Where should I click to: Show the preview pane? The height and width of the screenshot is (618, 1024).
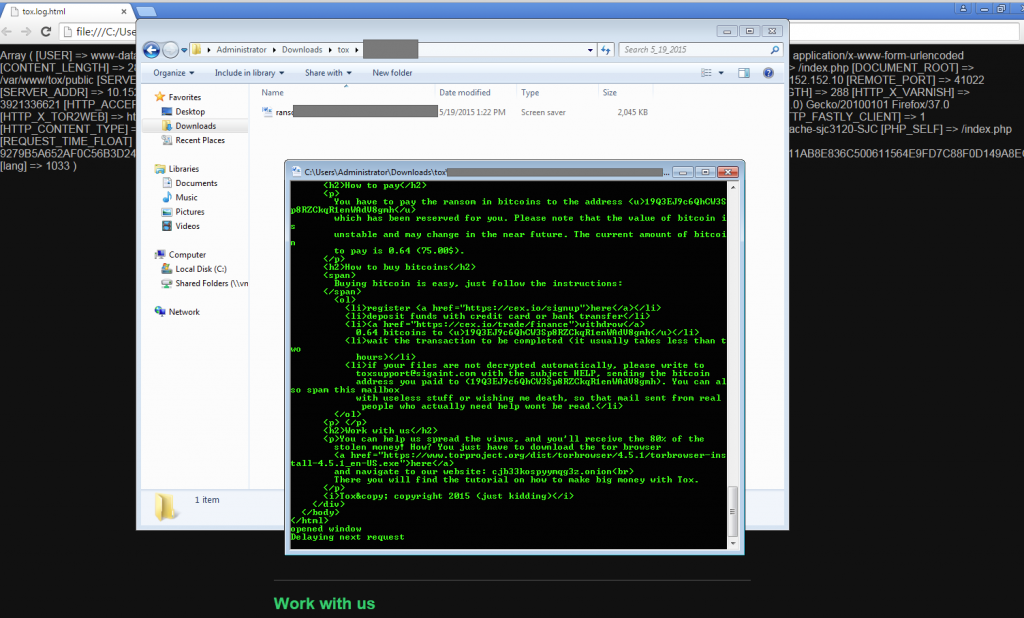point(742,72)
